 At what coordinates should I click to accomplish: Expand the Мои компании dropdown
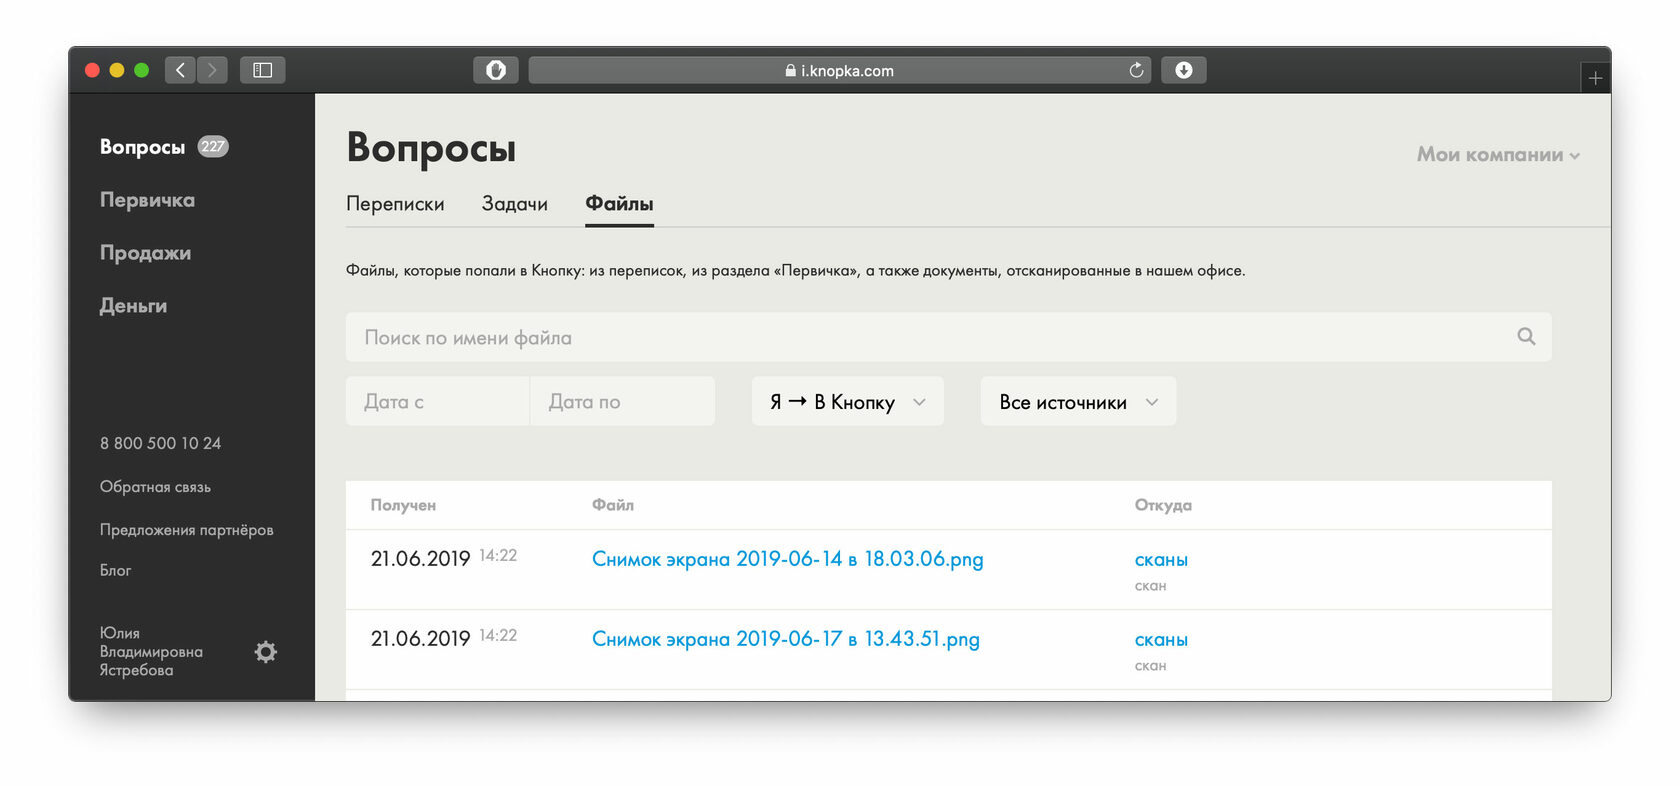click(x=1498, y=155)
